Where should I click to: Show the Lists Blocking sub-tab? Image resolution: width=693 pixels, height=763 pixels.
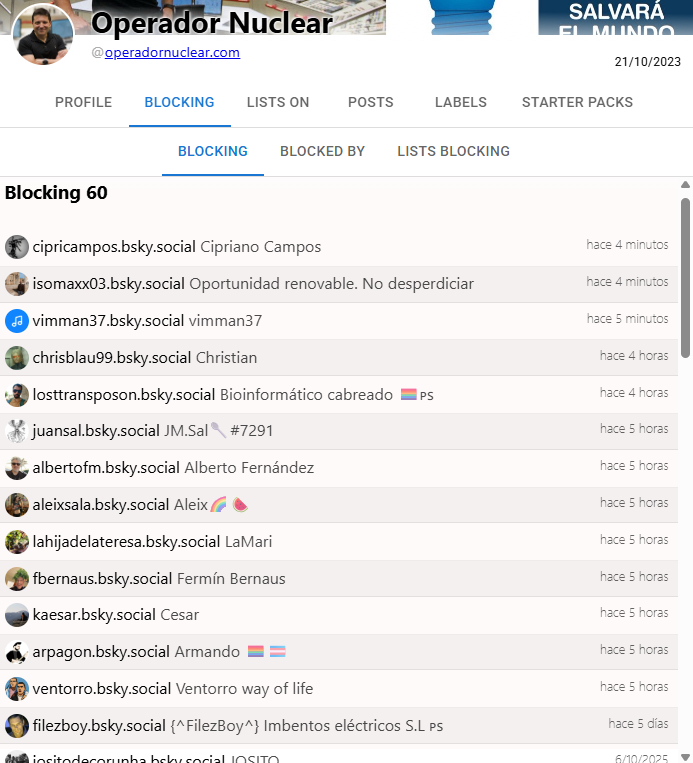point(453,152)
